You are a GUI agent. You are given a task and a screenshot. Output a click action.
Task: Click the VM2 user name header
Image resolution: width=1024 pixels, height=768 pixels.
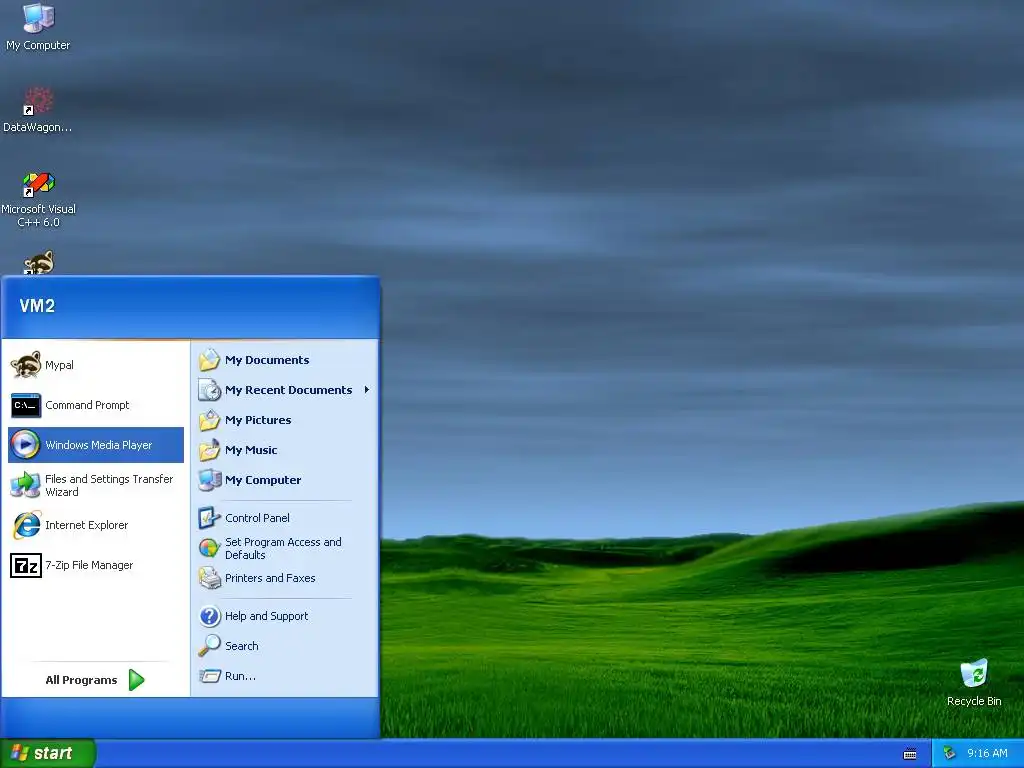(37, 306)
